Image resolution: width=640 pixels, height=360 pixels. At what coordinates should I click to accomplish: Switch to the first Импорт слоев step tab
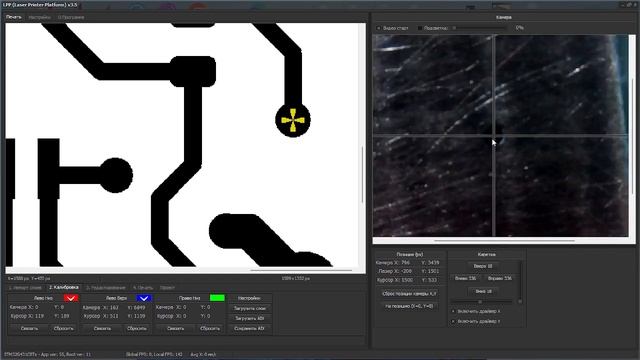(25, 288)
